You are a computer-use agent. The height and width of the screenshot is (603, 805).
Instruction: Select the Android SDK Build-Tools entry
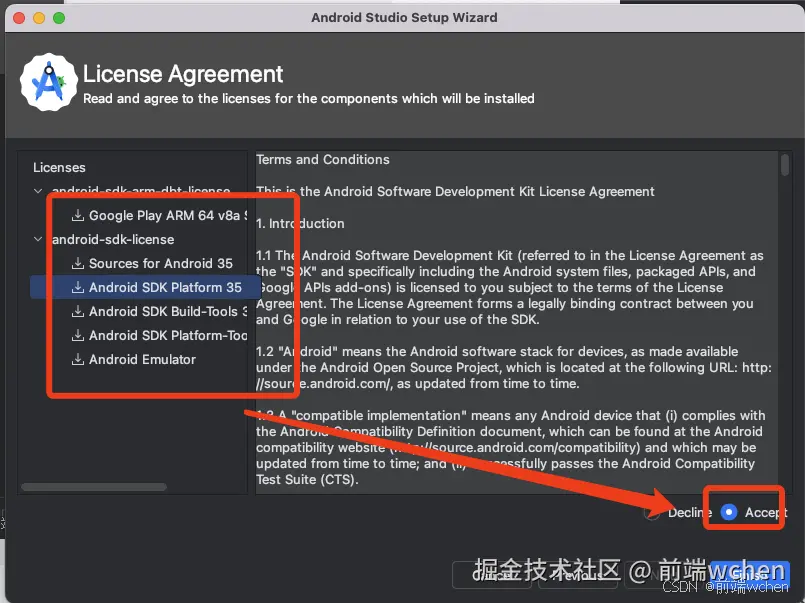(x=168, y=311)
